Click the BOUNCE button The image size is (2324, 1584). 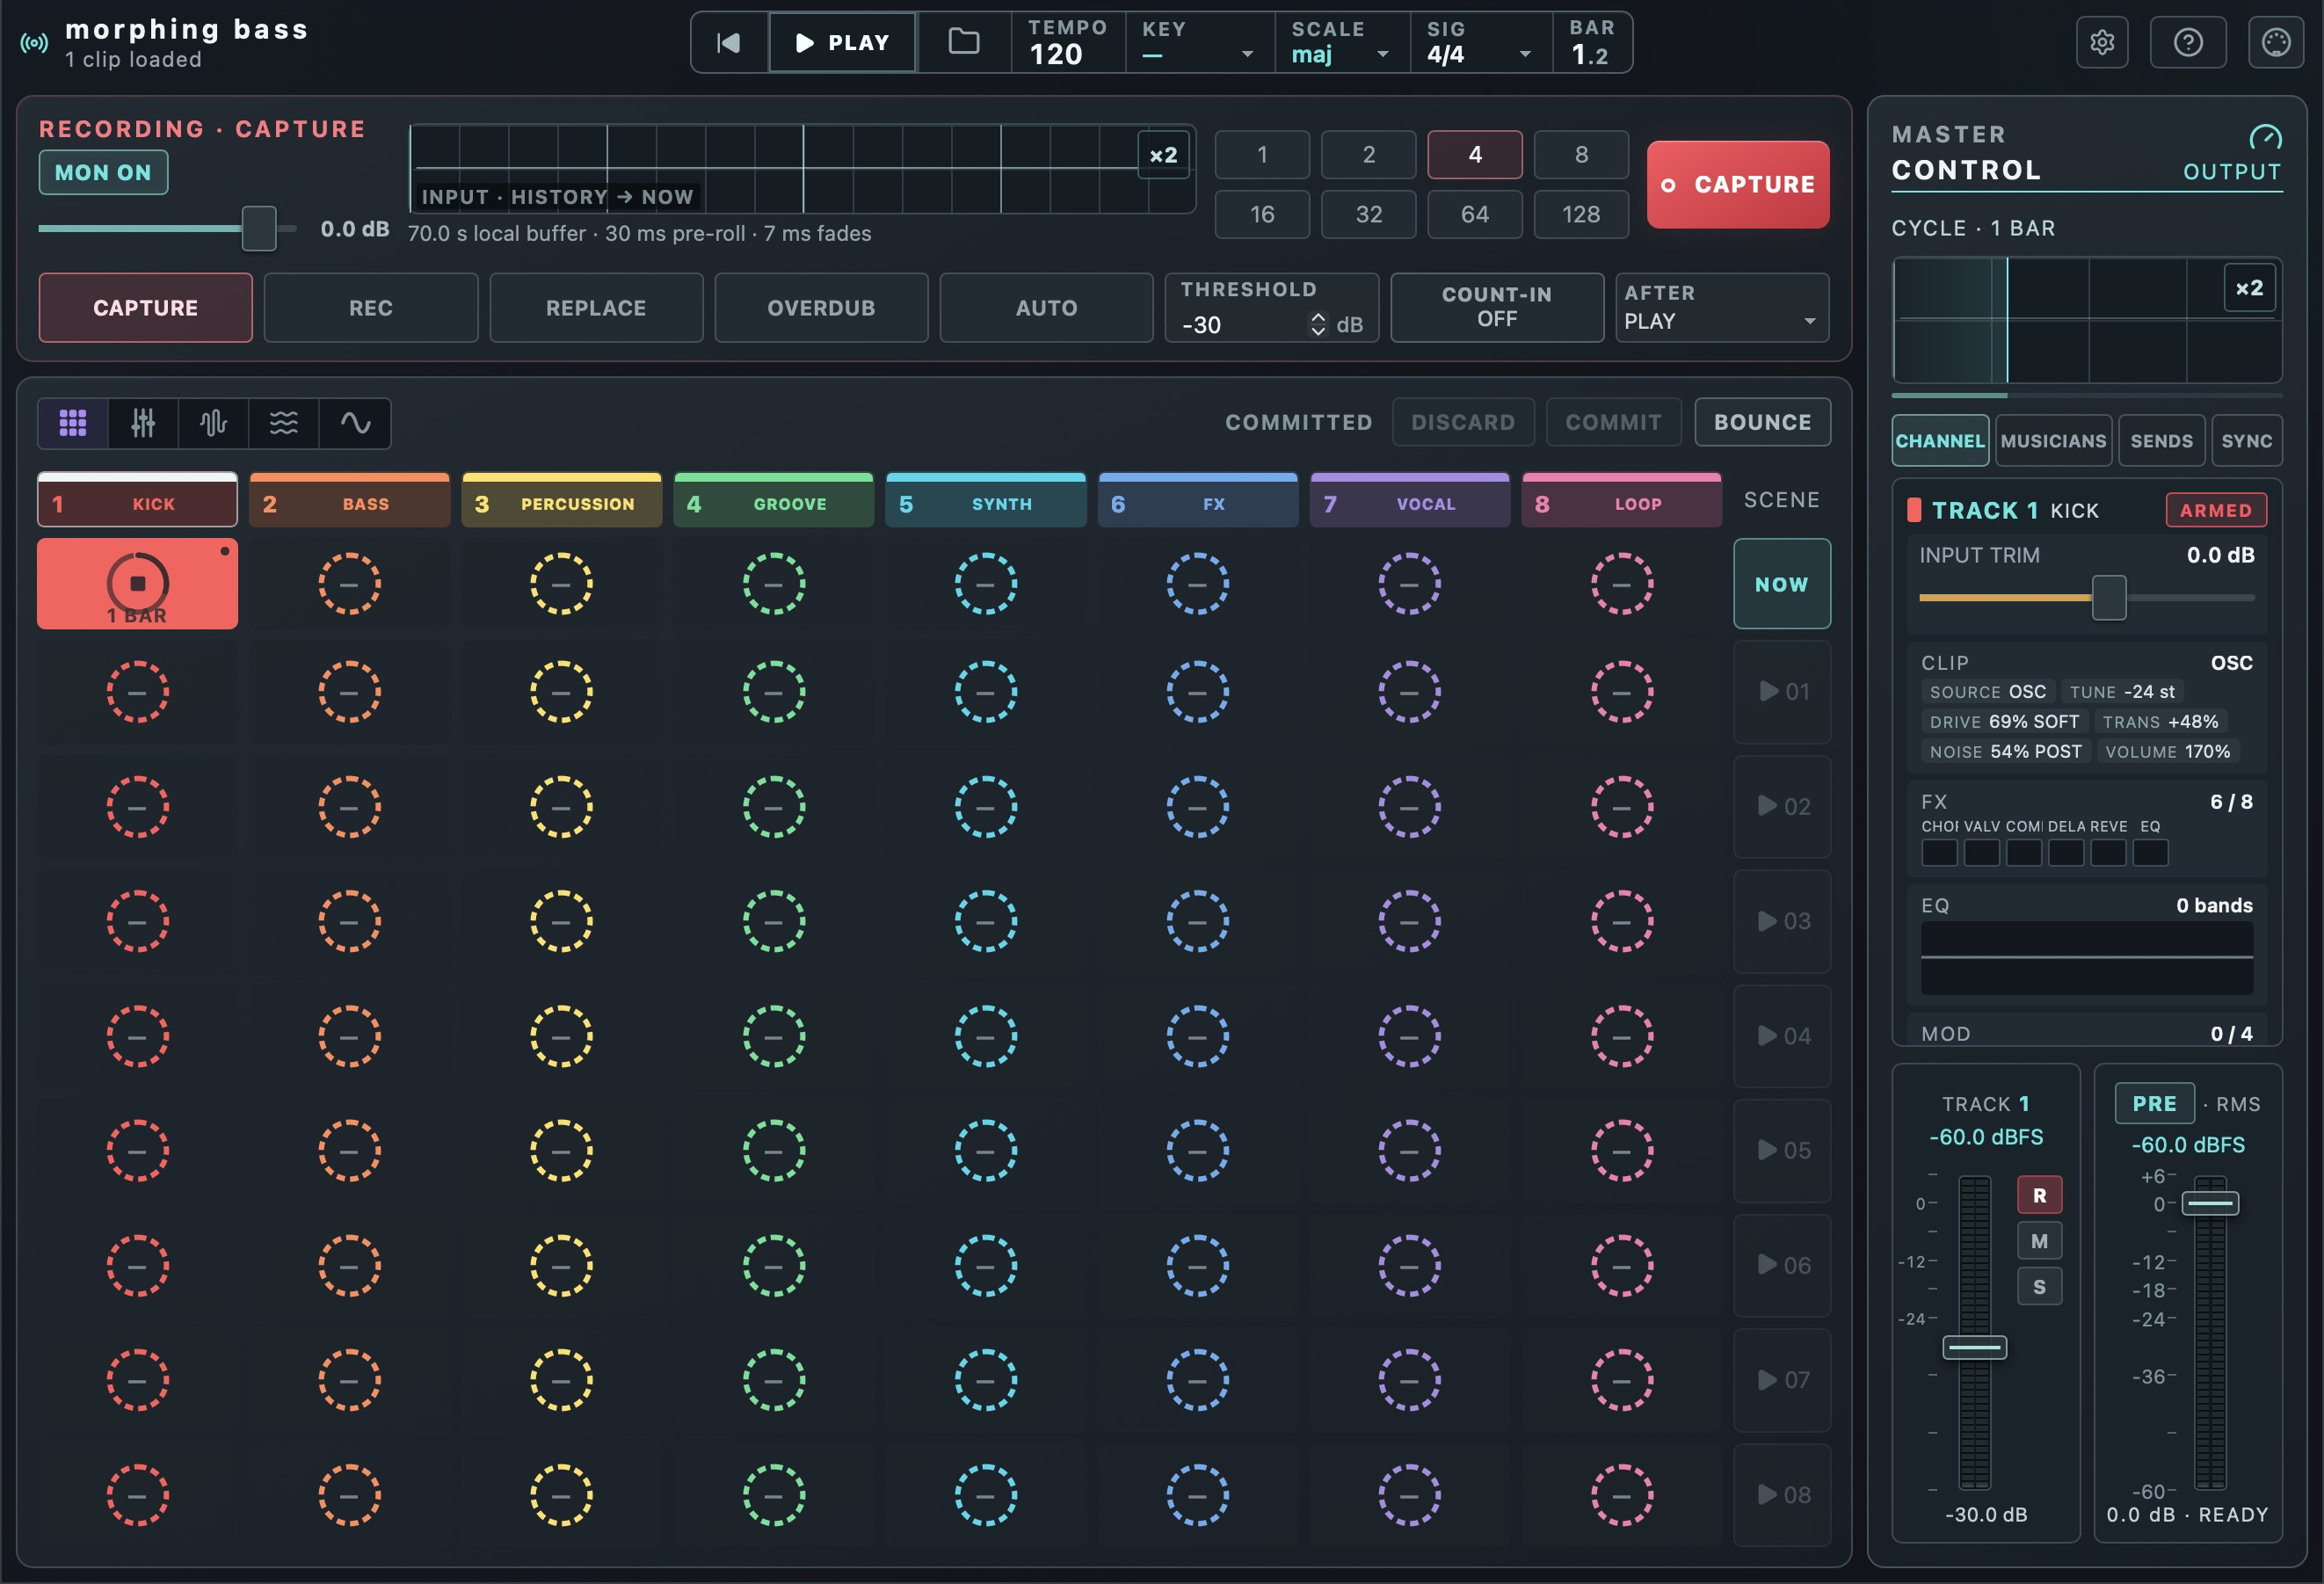click(x=1762, y=423)
